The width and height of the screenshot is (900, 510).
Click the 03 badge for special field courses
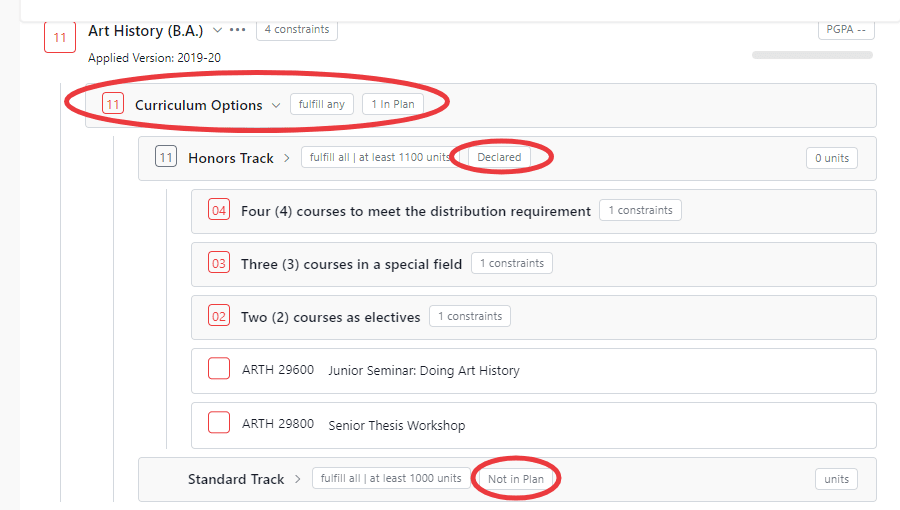[x=219, y=264]
